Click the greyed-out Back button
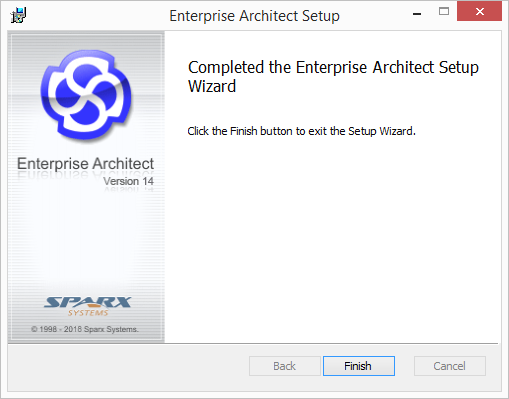 coord(284,366)
